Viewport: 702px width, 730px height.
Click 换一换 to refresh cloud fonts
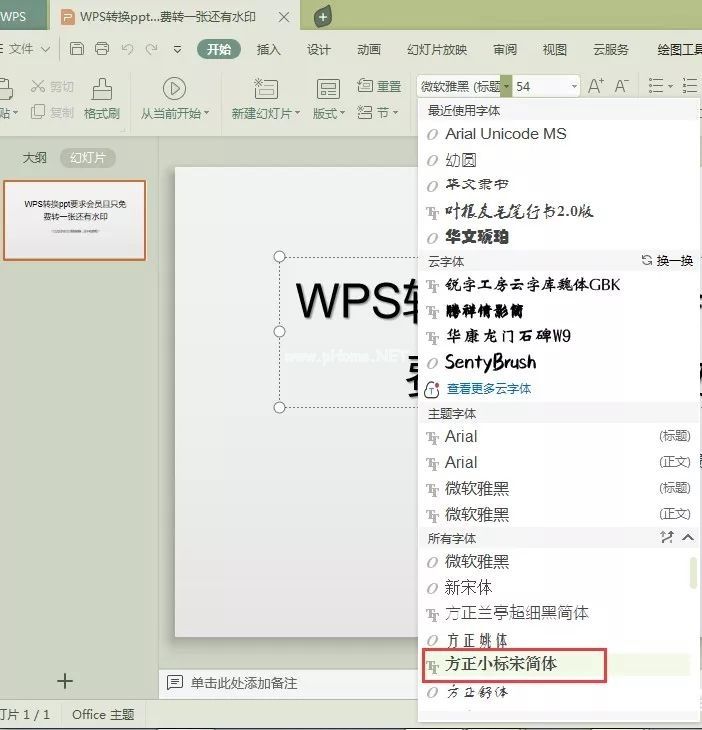coord(667,260)
